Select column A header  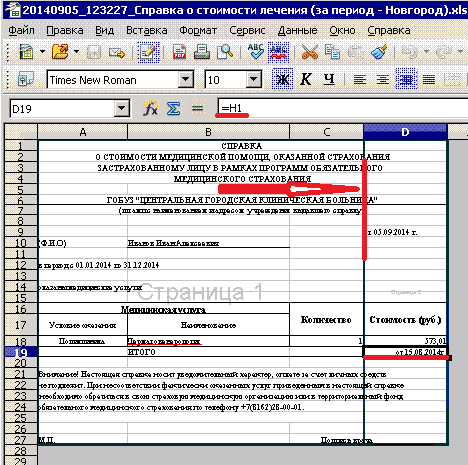tap(83, 132)
